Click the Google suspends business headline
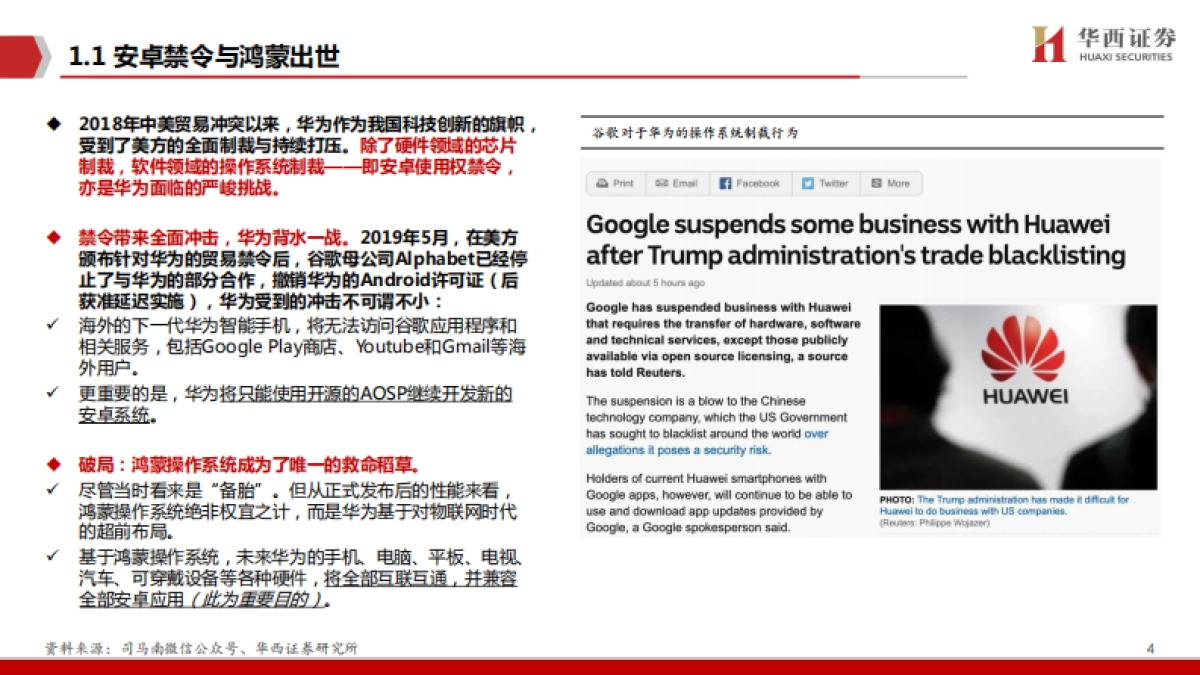Image resolution: width=1200 pixels, height=675 pixels. [856, 239]
